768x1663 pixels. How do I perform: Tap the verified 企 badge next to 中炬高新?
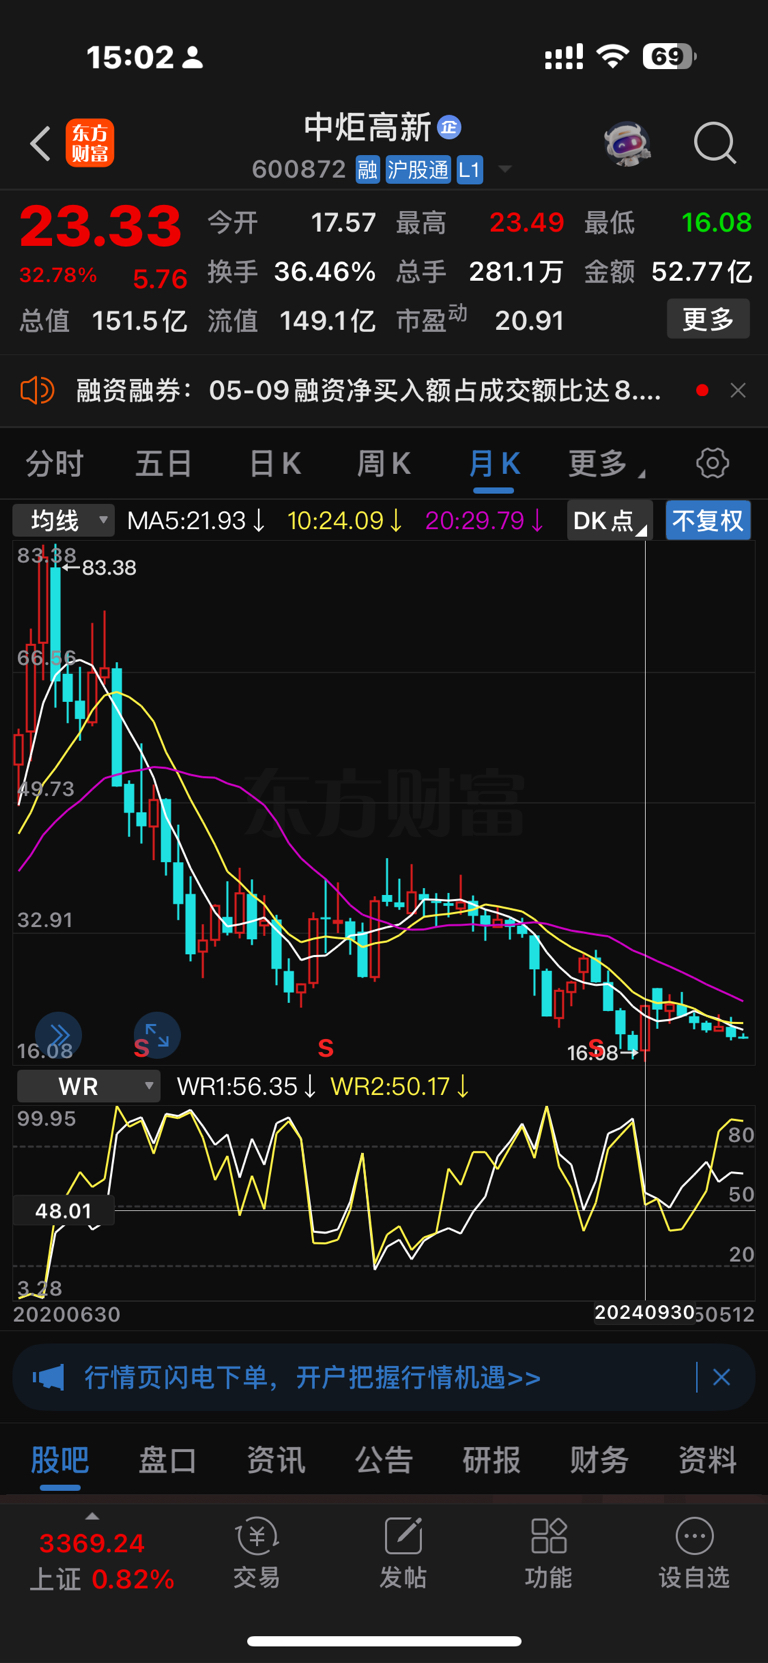point(449,127)
